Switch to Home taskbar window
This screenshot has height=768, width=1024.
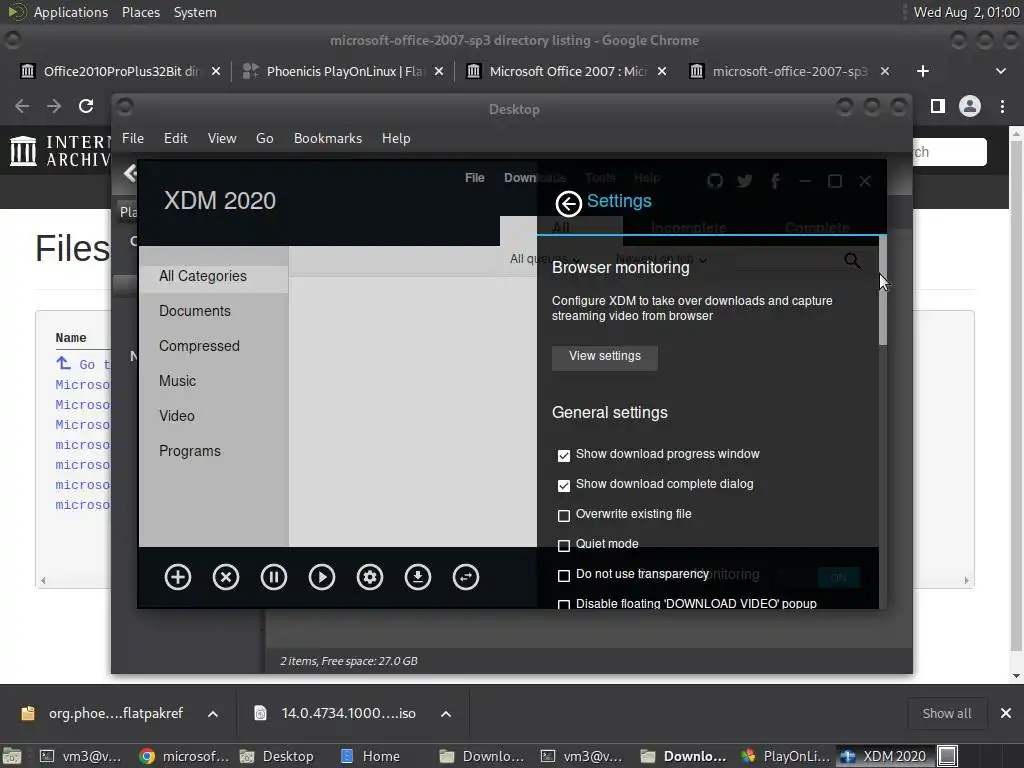pos(371,756)
